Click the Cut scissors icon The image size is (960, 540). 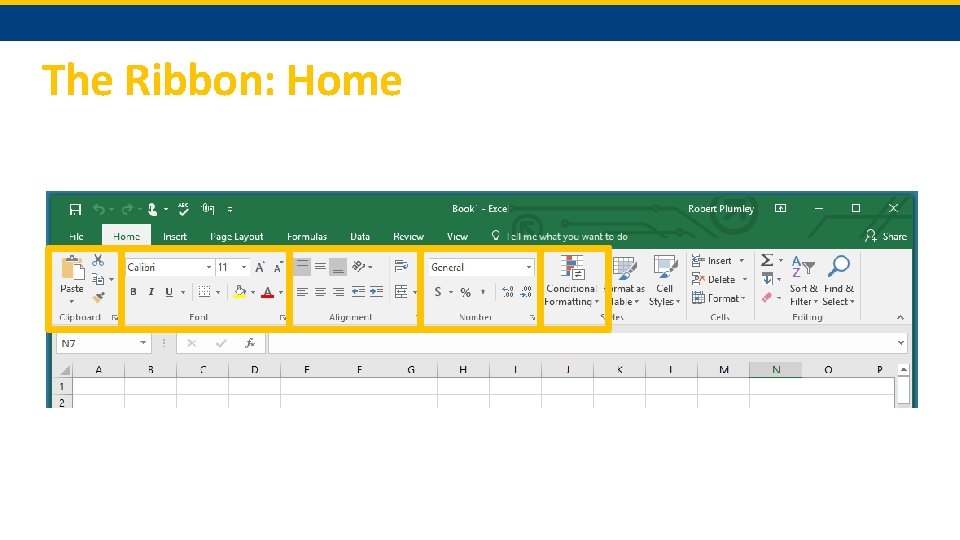pos(98,260)
